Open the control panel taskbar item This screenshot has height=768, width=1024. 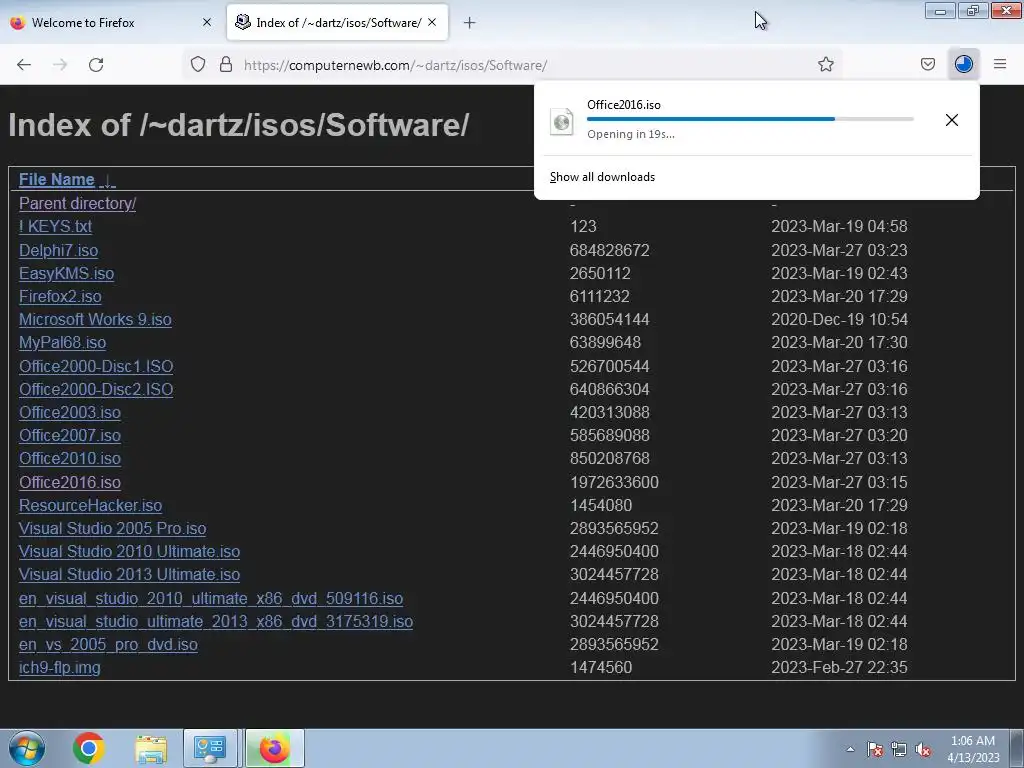point(210,748)
